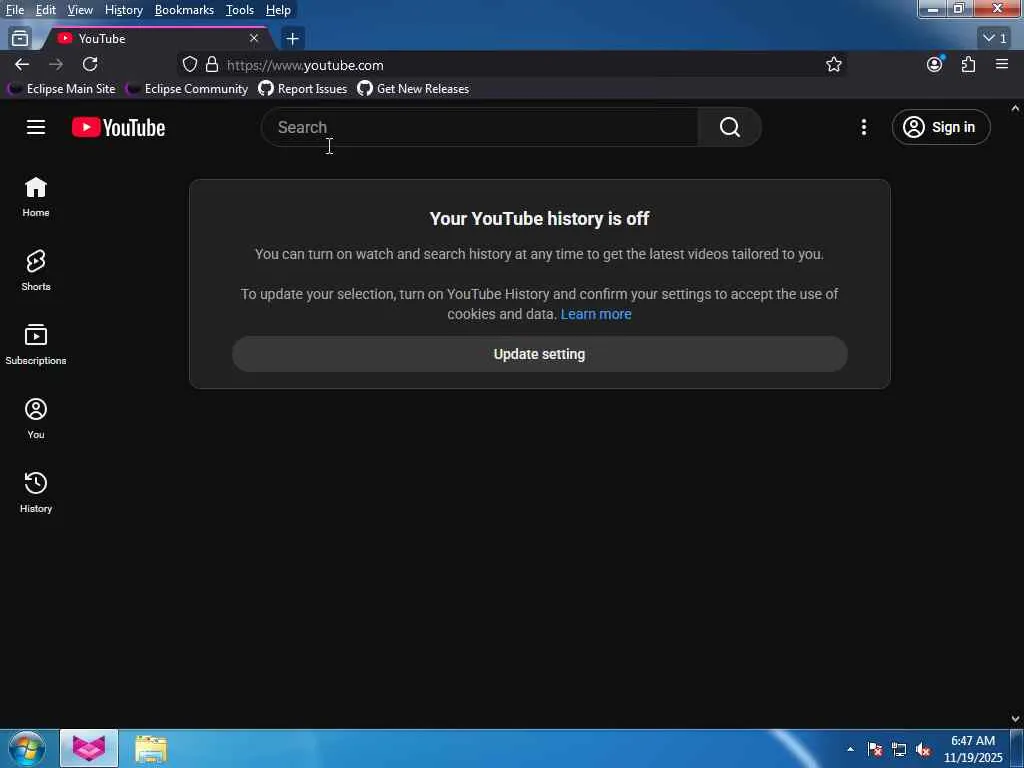Show hidden system tray icons
Viewport: 1024px width, 768px height.
[x=850, y=749]
